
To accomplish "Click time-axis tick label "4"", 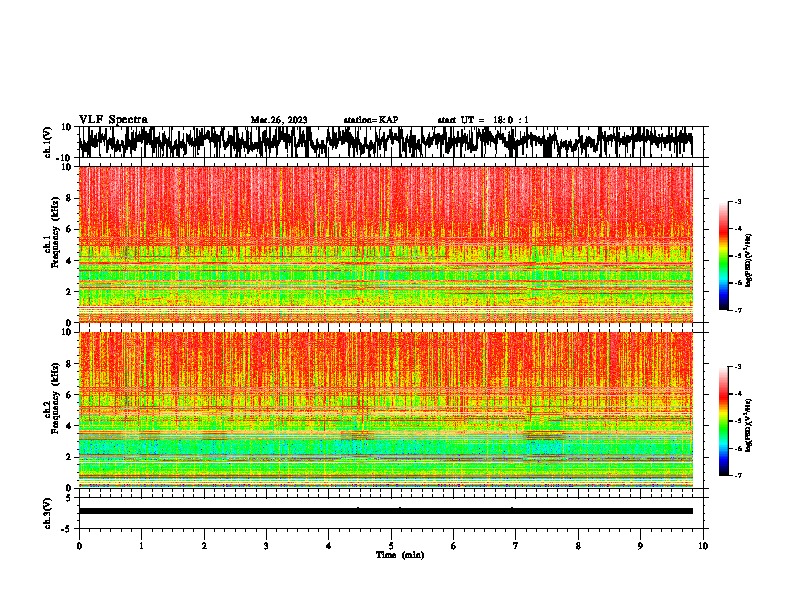I will click(x=329, y=546).
